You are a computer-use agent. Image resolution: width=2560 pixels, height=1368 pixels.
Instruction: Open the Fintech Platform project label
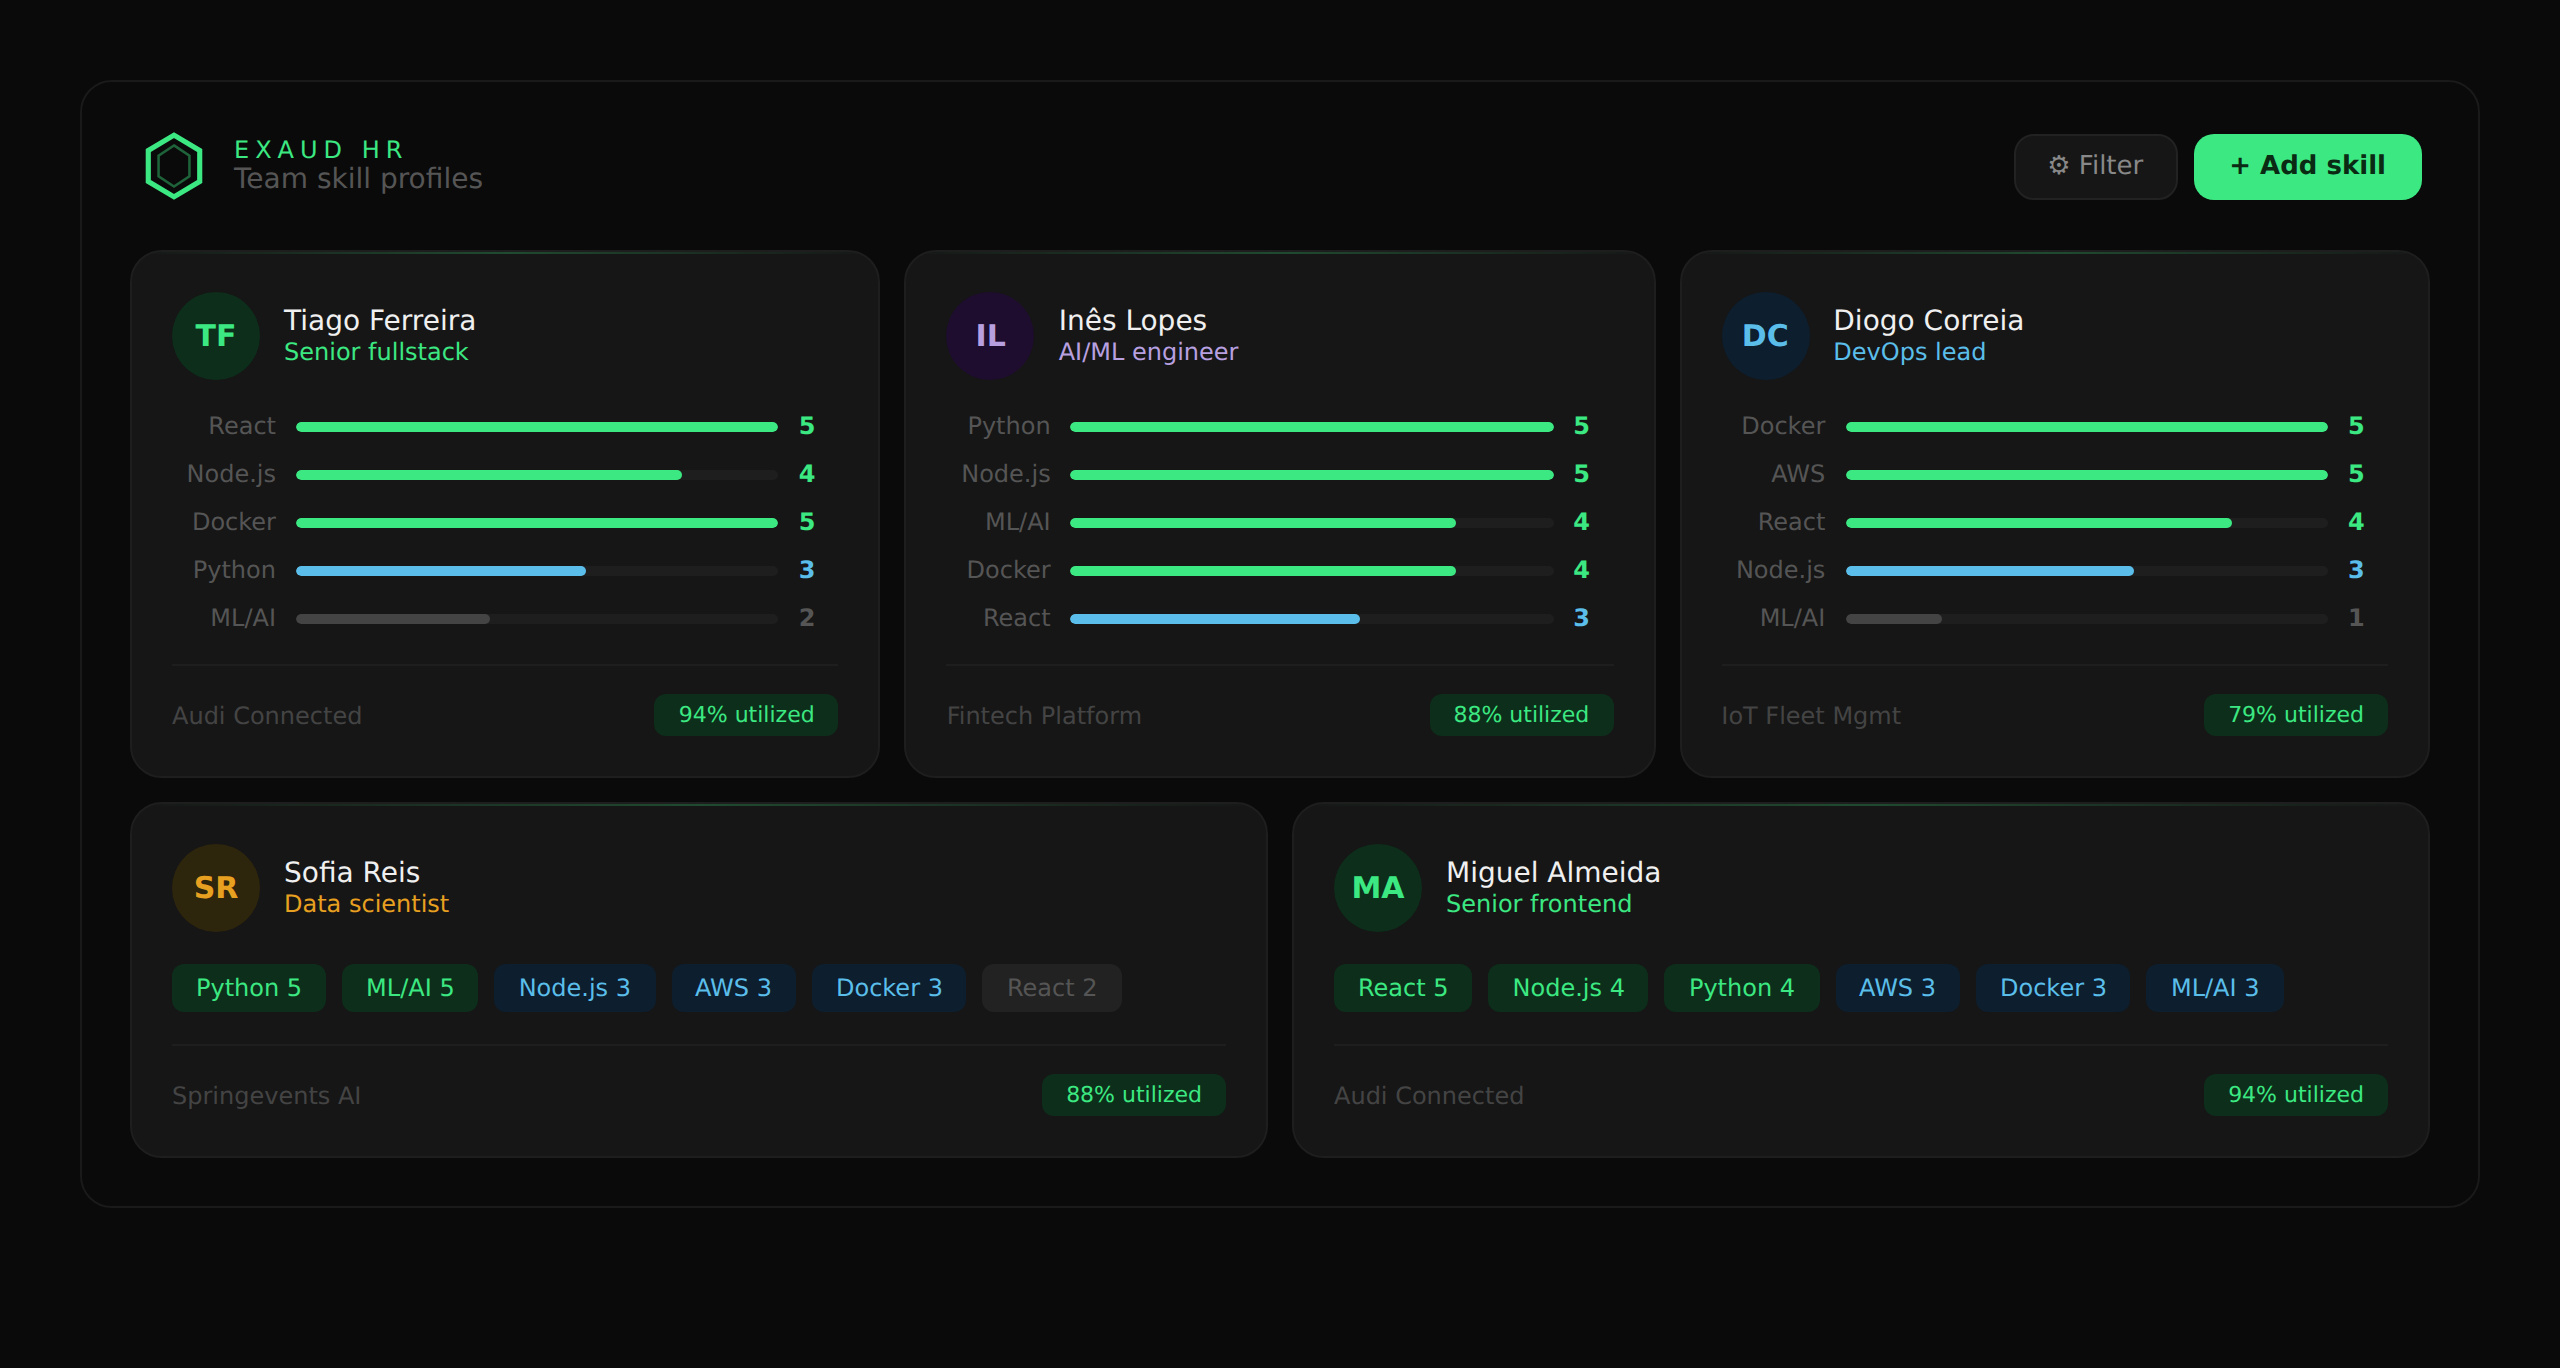pos(1044,716)
